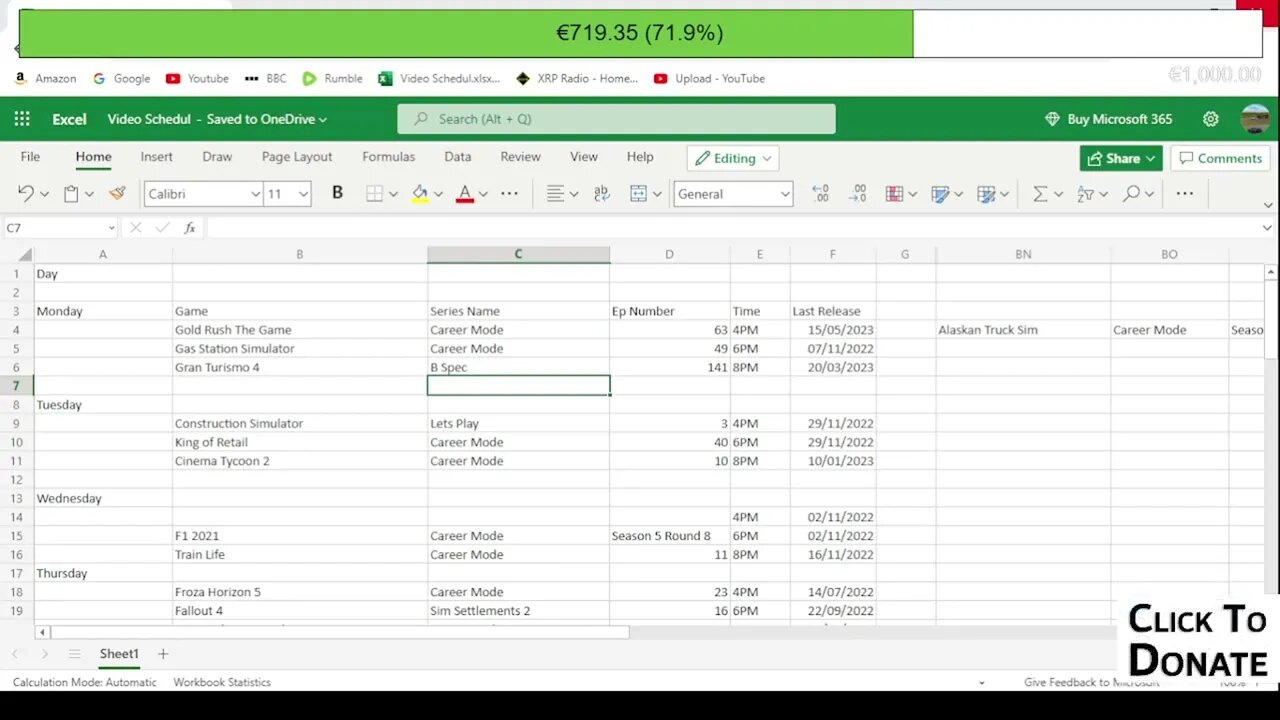Switch to the View tab
Screen dimensions: 1280x720
pos(584,157)
